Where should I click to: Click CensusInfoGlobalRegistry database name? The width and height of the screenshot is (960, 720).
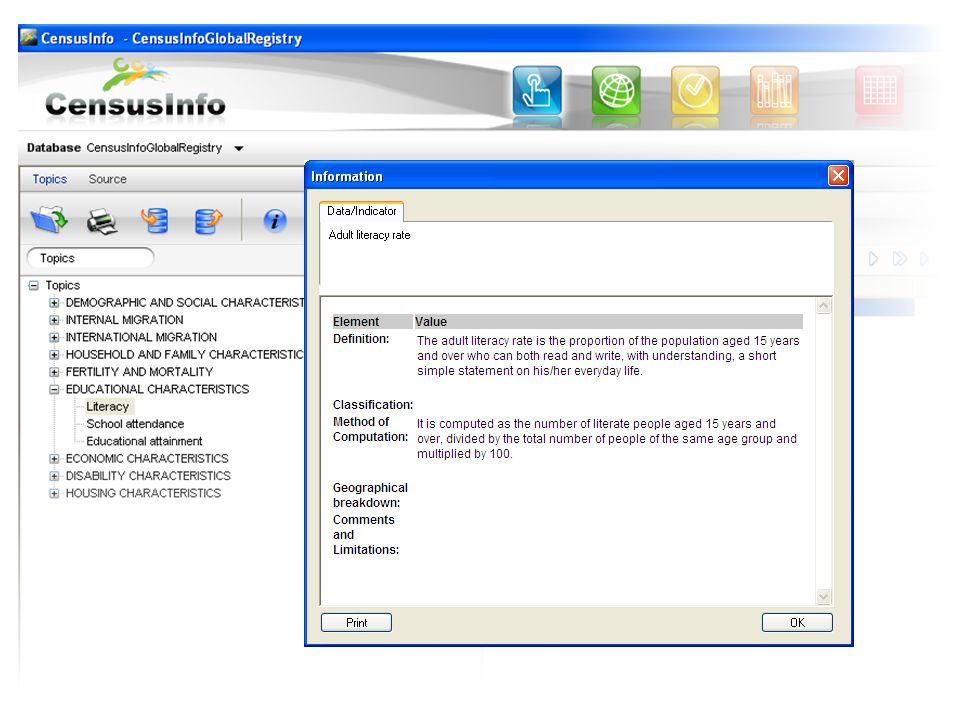coord(154,148)
